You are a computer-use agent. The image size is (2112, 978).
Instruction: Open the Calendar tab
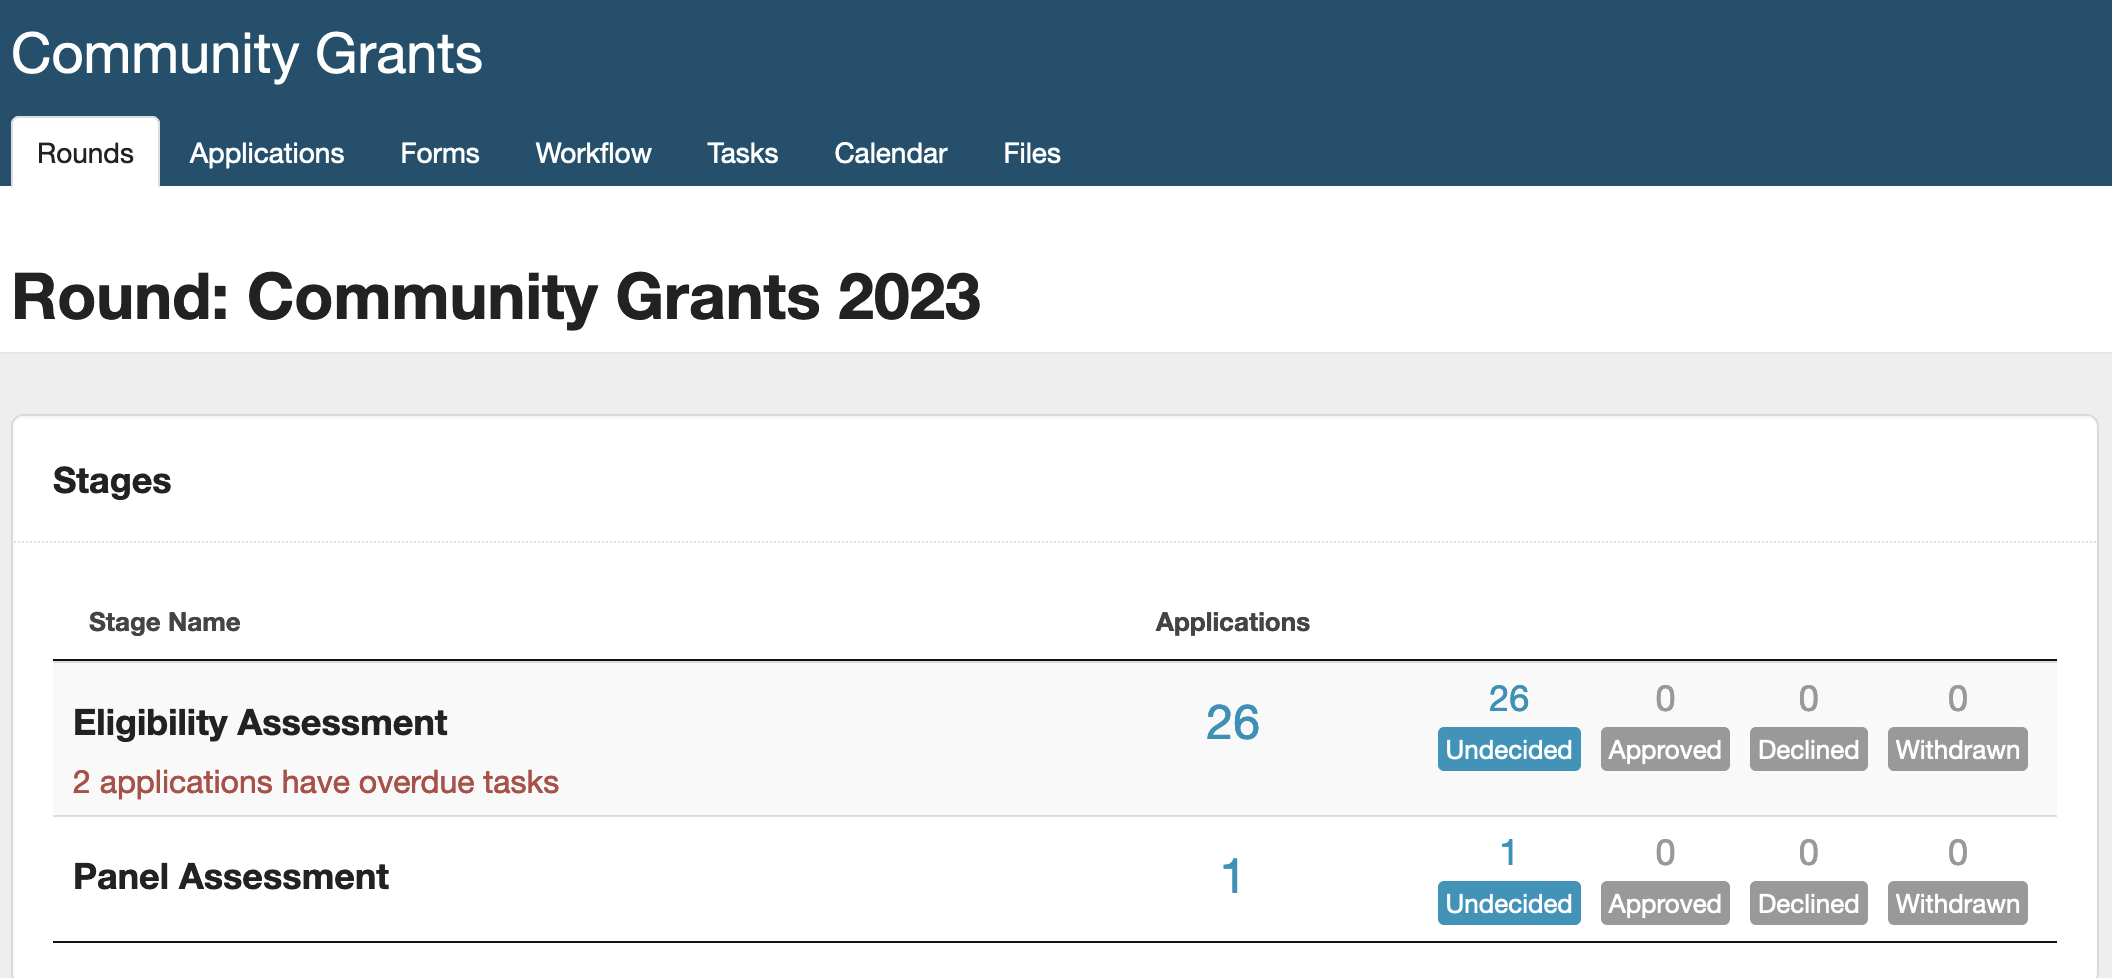(x=890, y=153)
